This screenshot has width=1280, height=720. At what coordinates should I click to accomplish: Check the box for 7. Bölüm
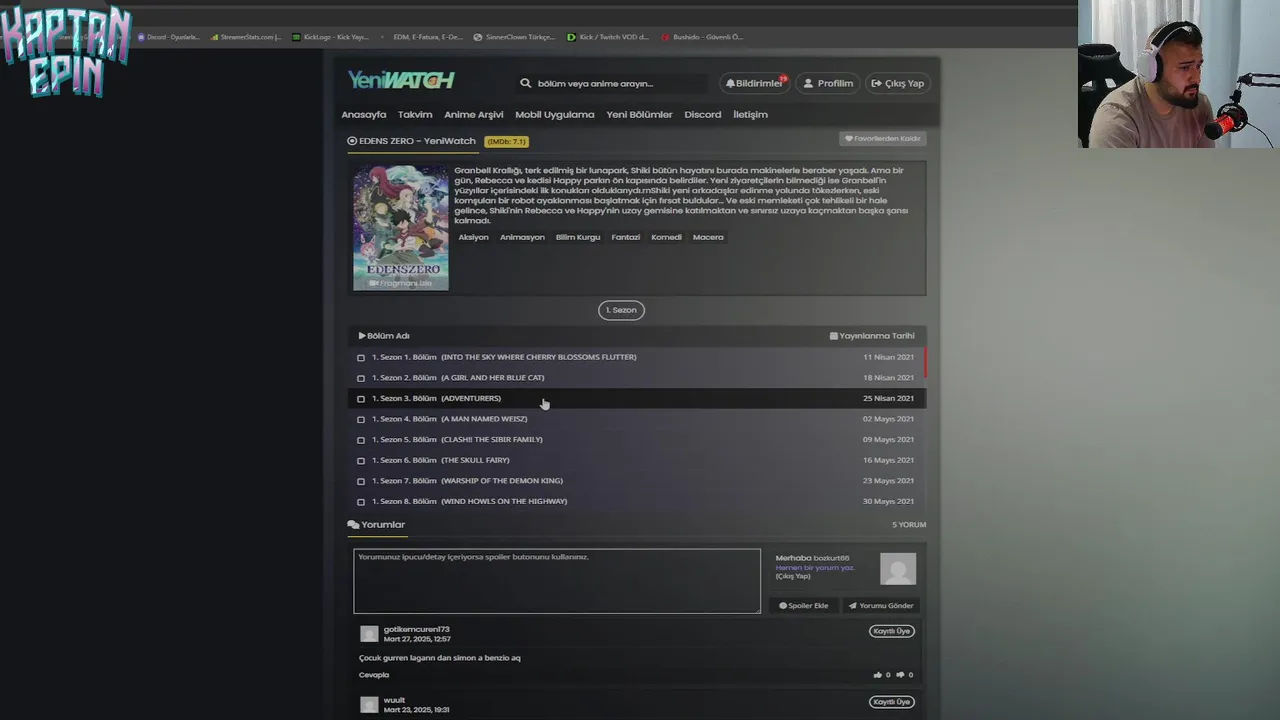[x=361, y=481]
